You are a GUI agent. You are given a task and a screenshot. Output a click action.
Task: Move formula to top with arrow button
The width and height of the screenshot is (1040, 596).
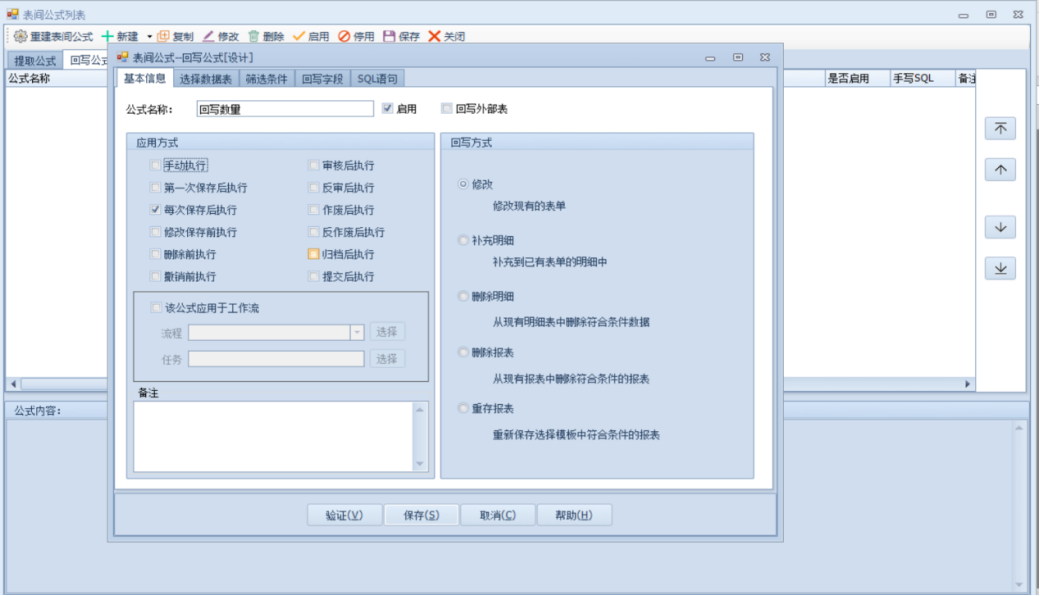pos(1000,128)
